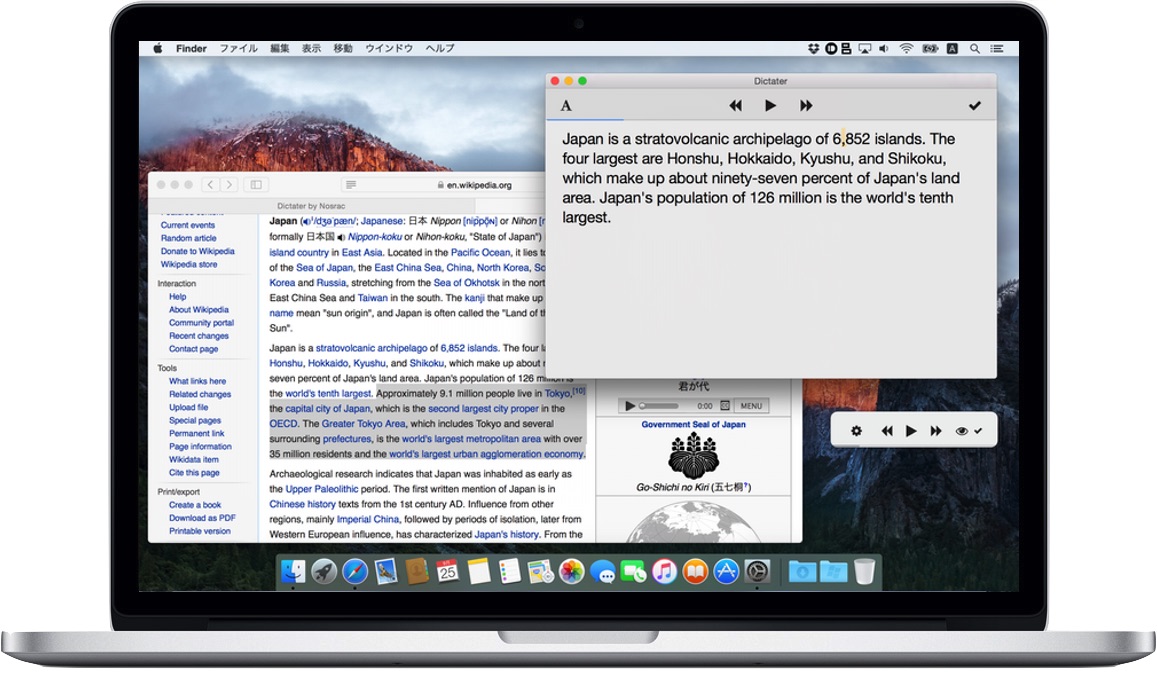Open Photos from the Dock
This screenshot has height=677, width=1157.
571,571
